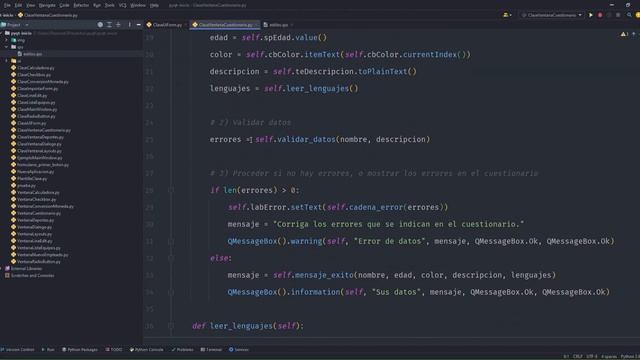
Task: Select prueba.py in project tree
Action: pyautogui.click(x=23, y=185)
